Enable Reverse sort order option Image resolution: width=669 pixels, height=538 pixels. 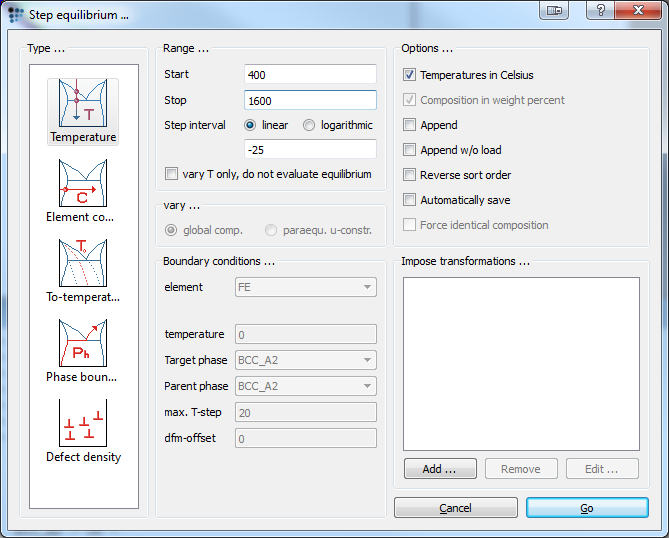[410, 175]
